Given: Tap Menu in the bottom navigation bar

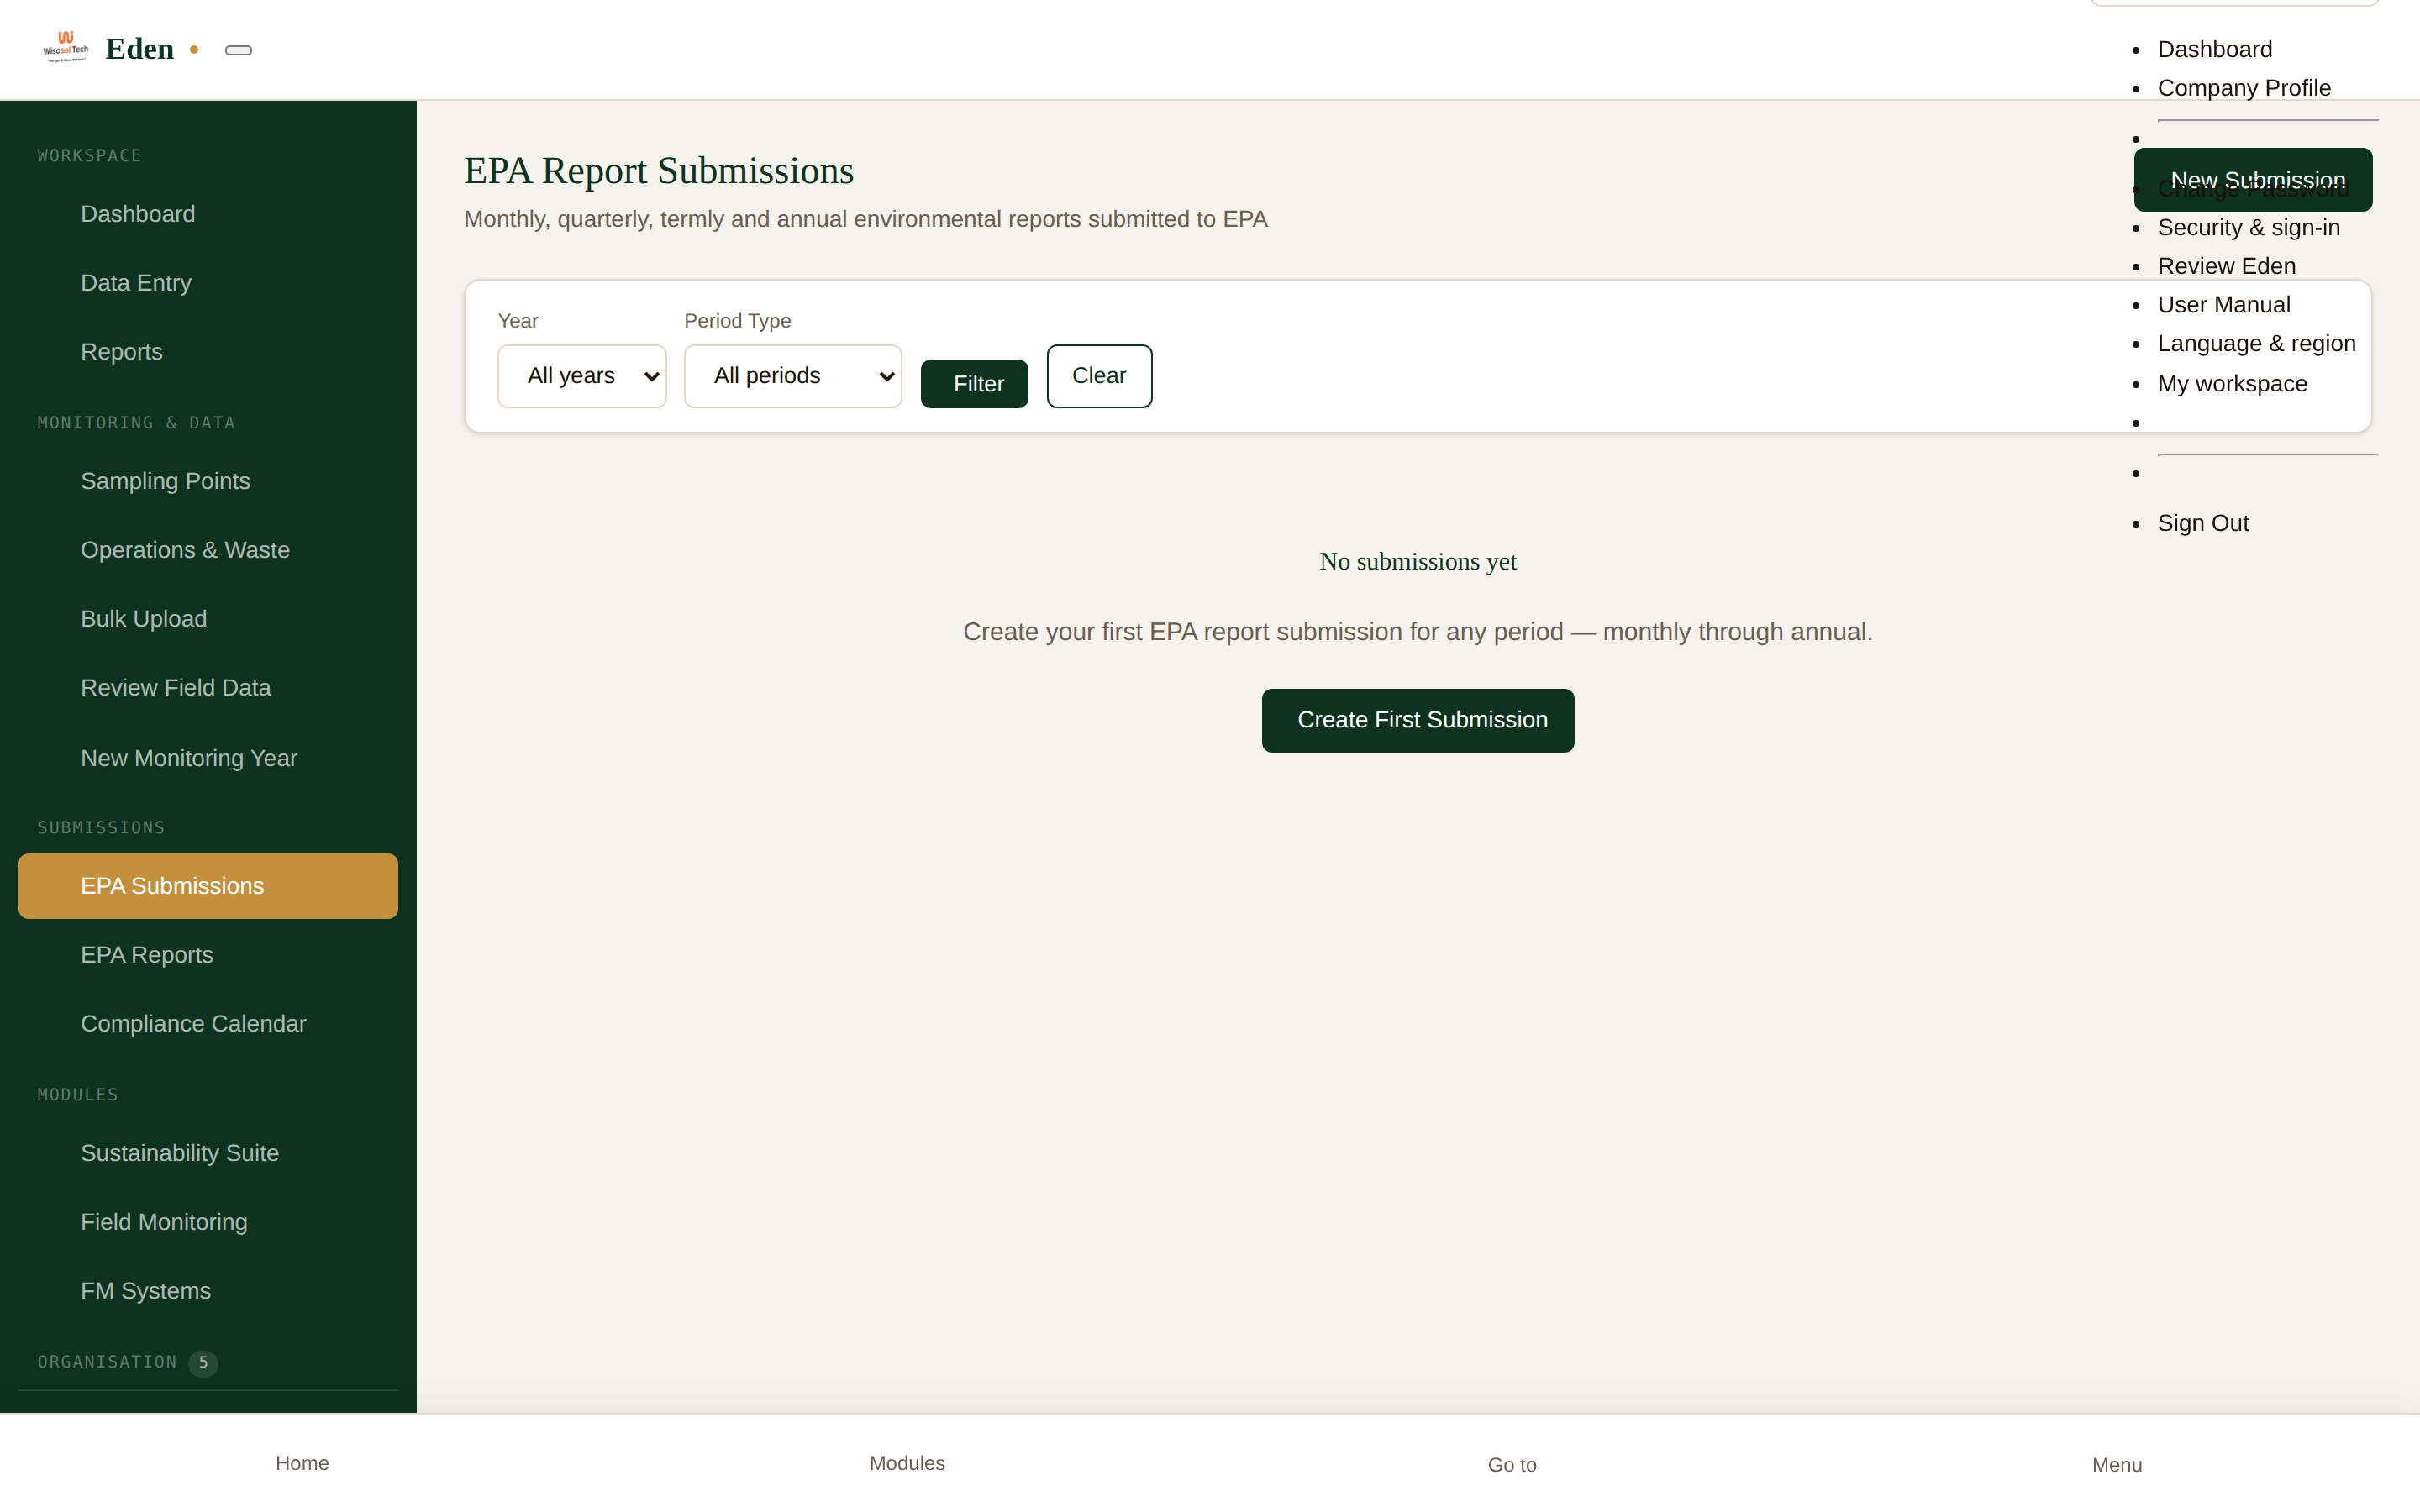Looking at the screenshot, I should [2117, 1465].
